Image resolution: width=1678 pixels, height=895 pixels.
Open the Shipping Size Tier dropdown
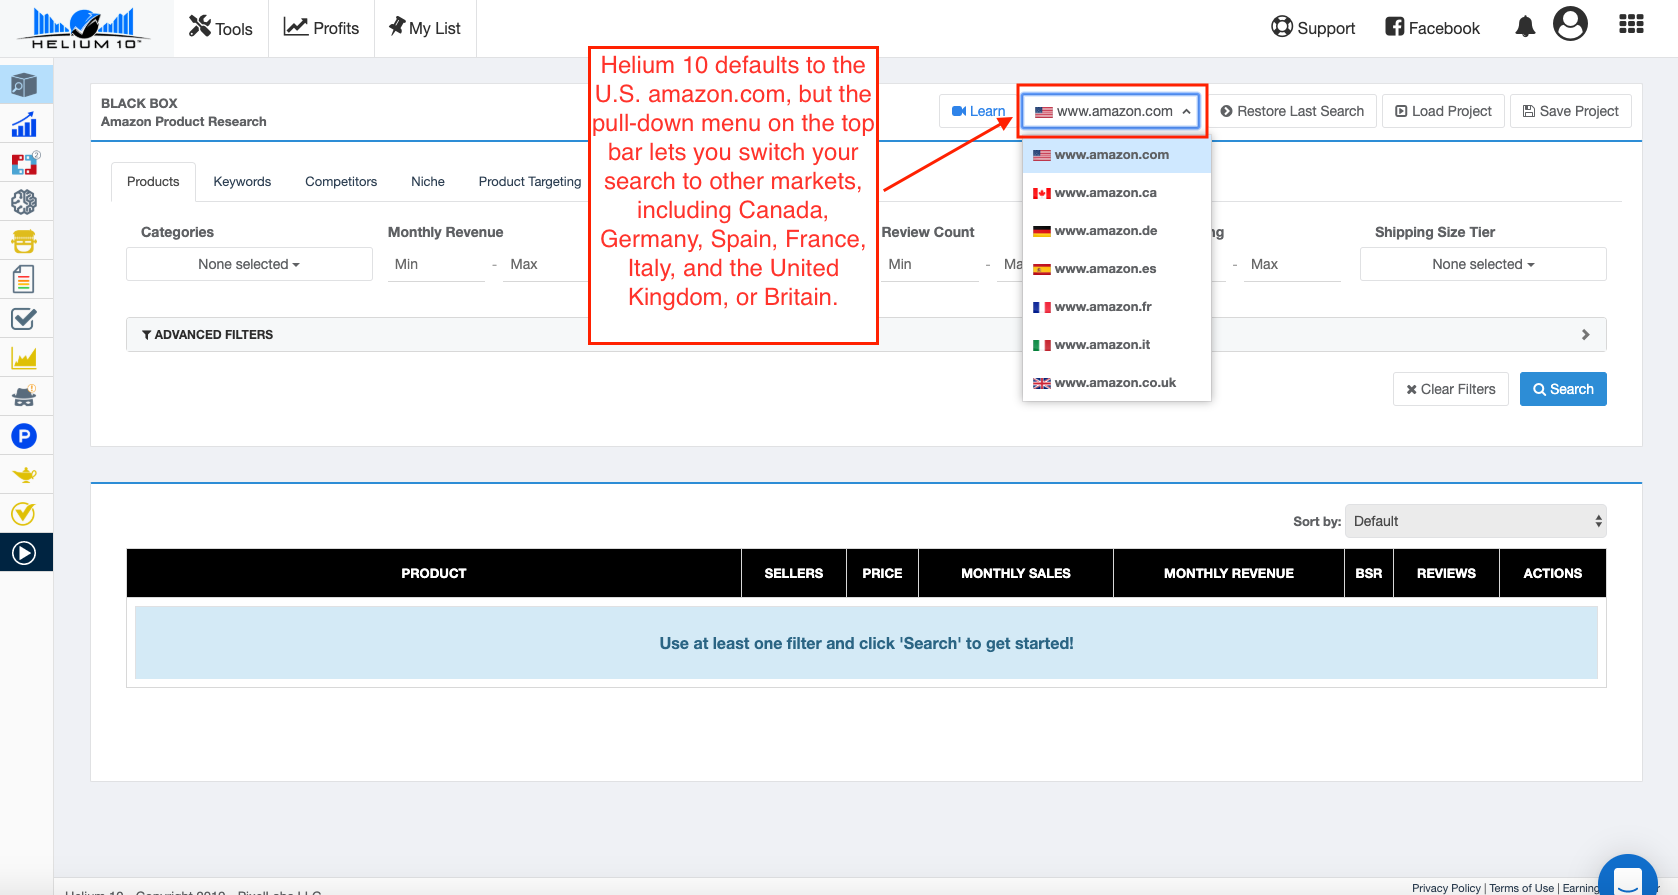click(1482, 264)
